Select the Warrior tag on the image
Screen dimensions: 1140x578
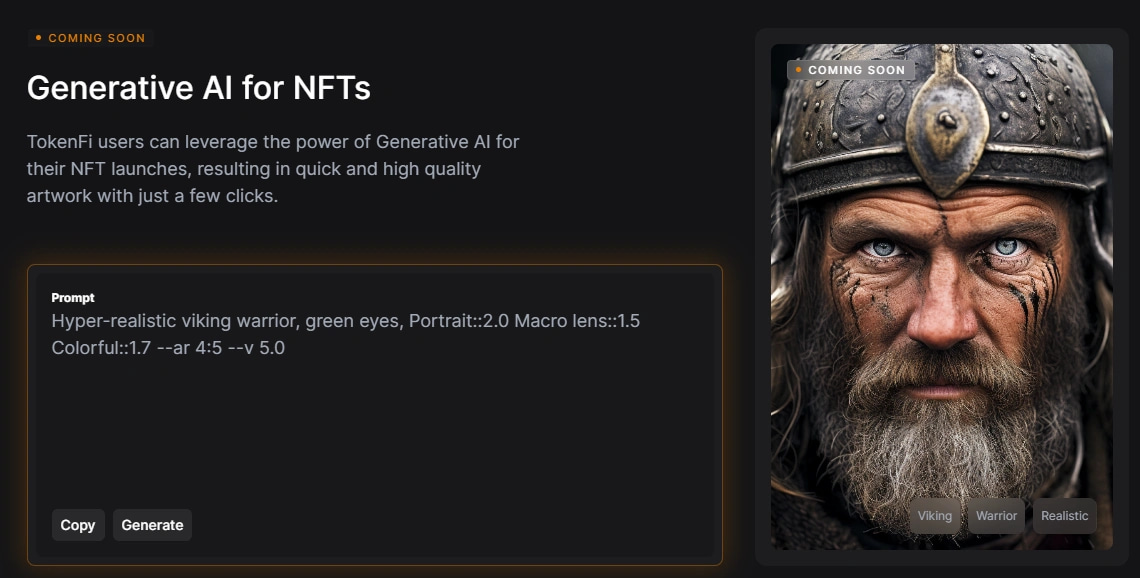coord(996,516)
